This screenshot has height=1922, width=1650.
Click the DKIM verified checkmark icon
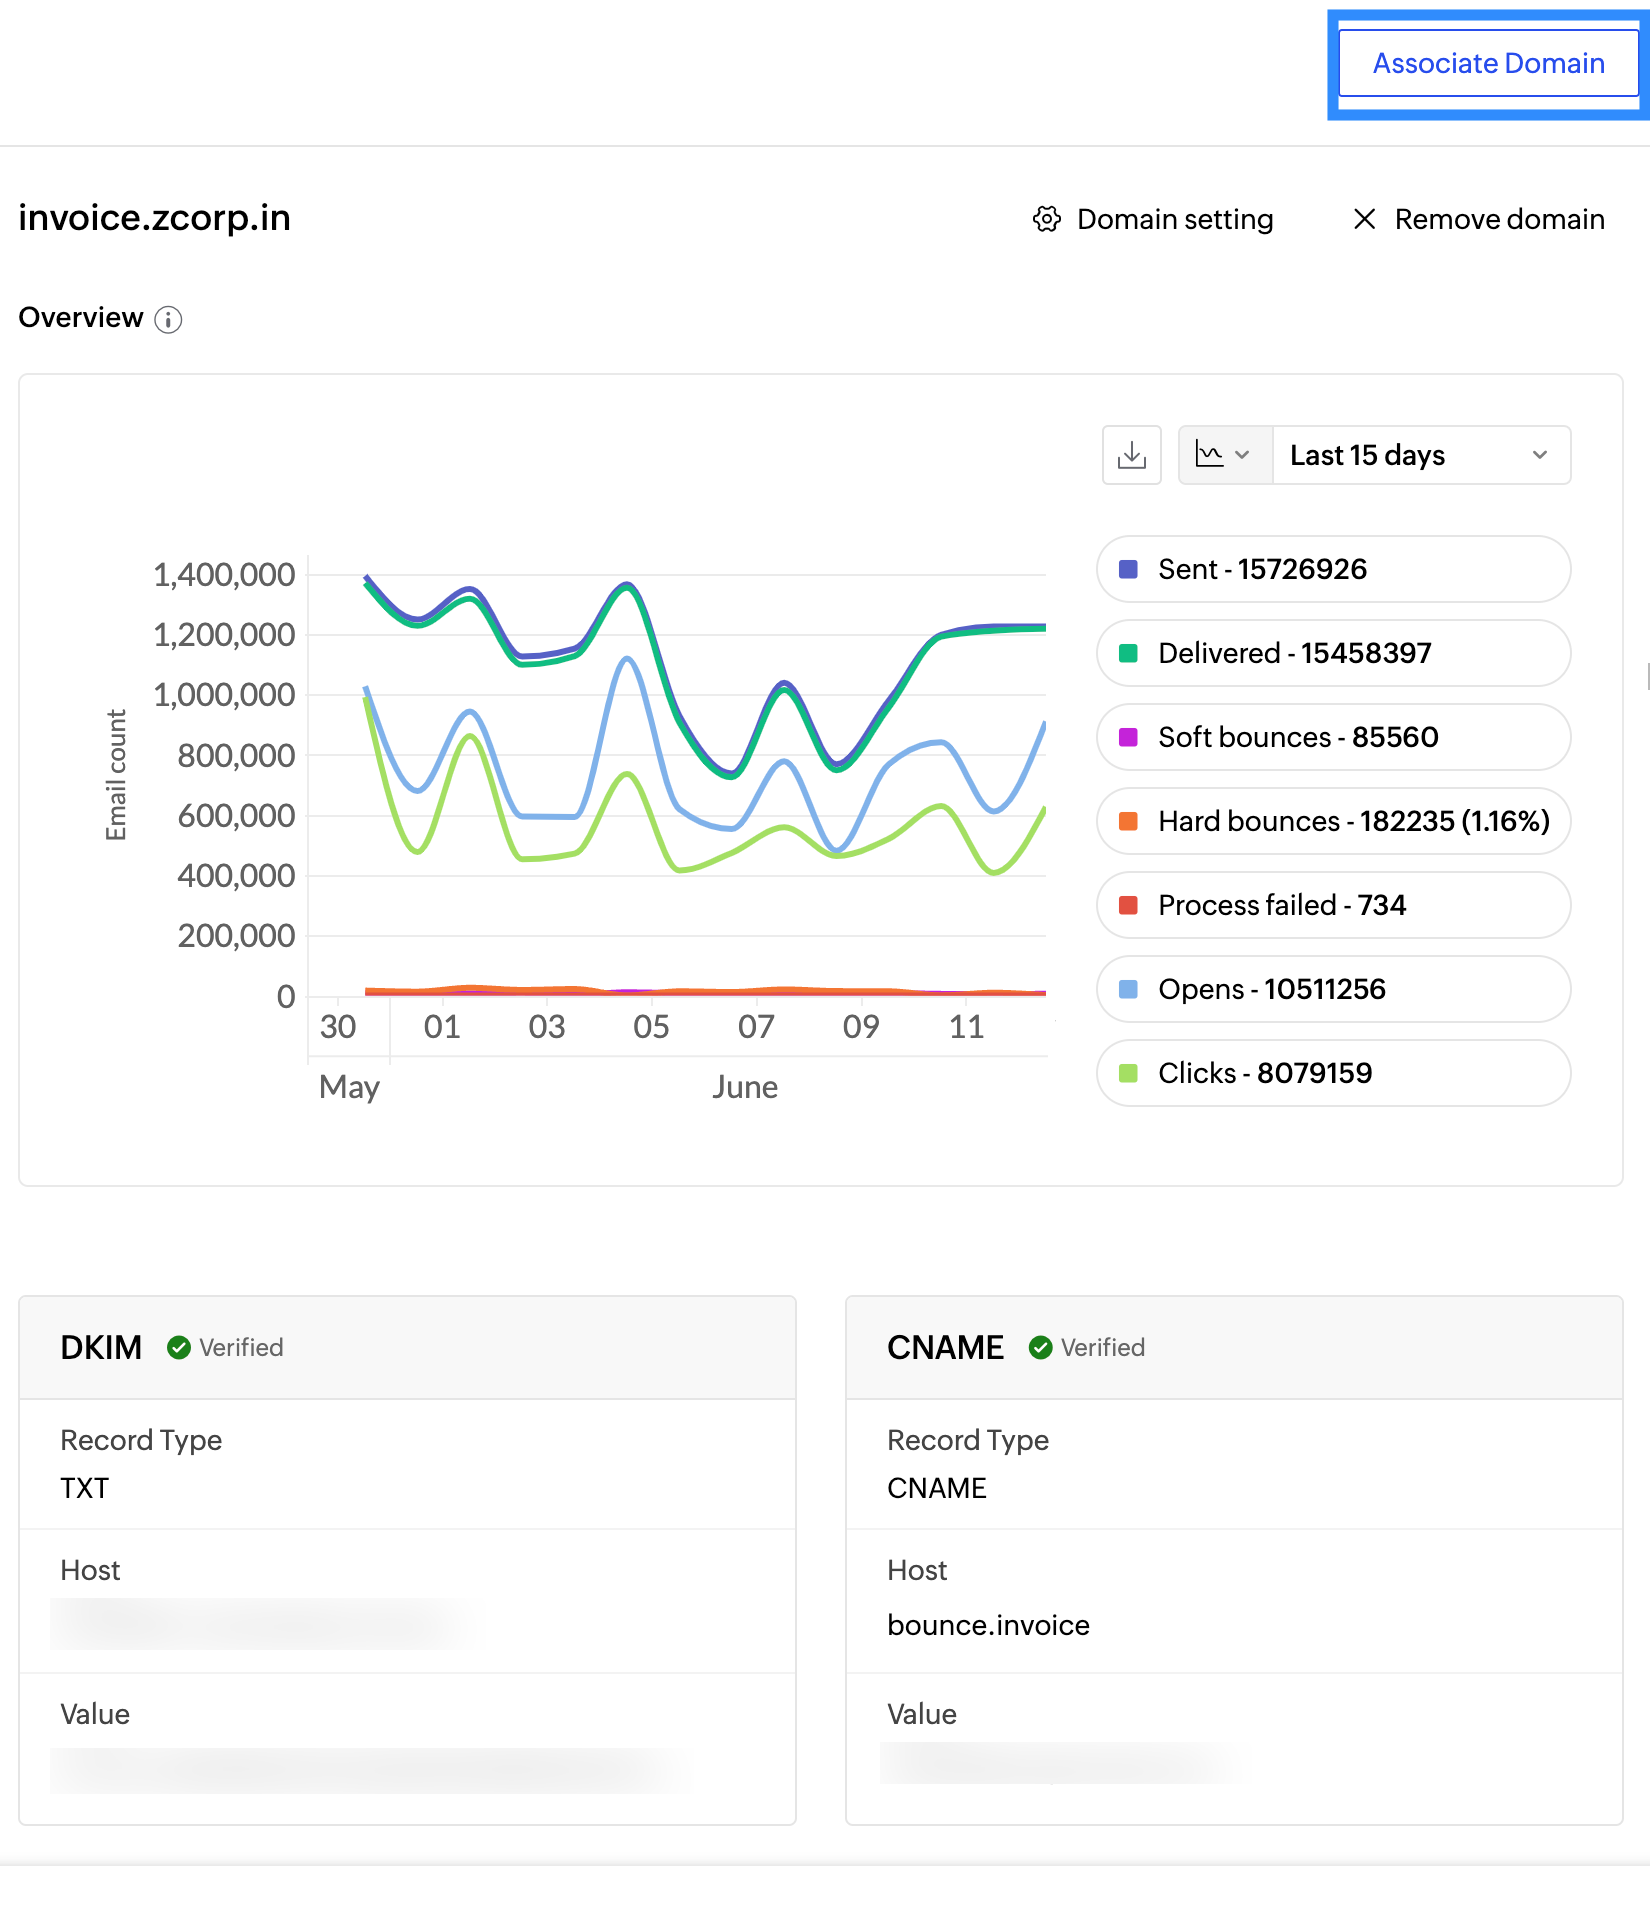pyautogui.click(x=179, y=1348)
